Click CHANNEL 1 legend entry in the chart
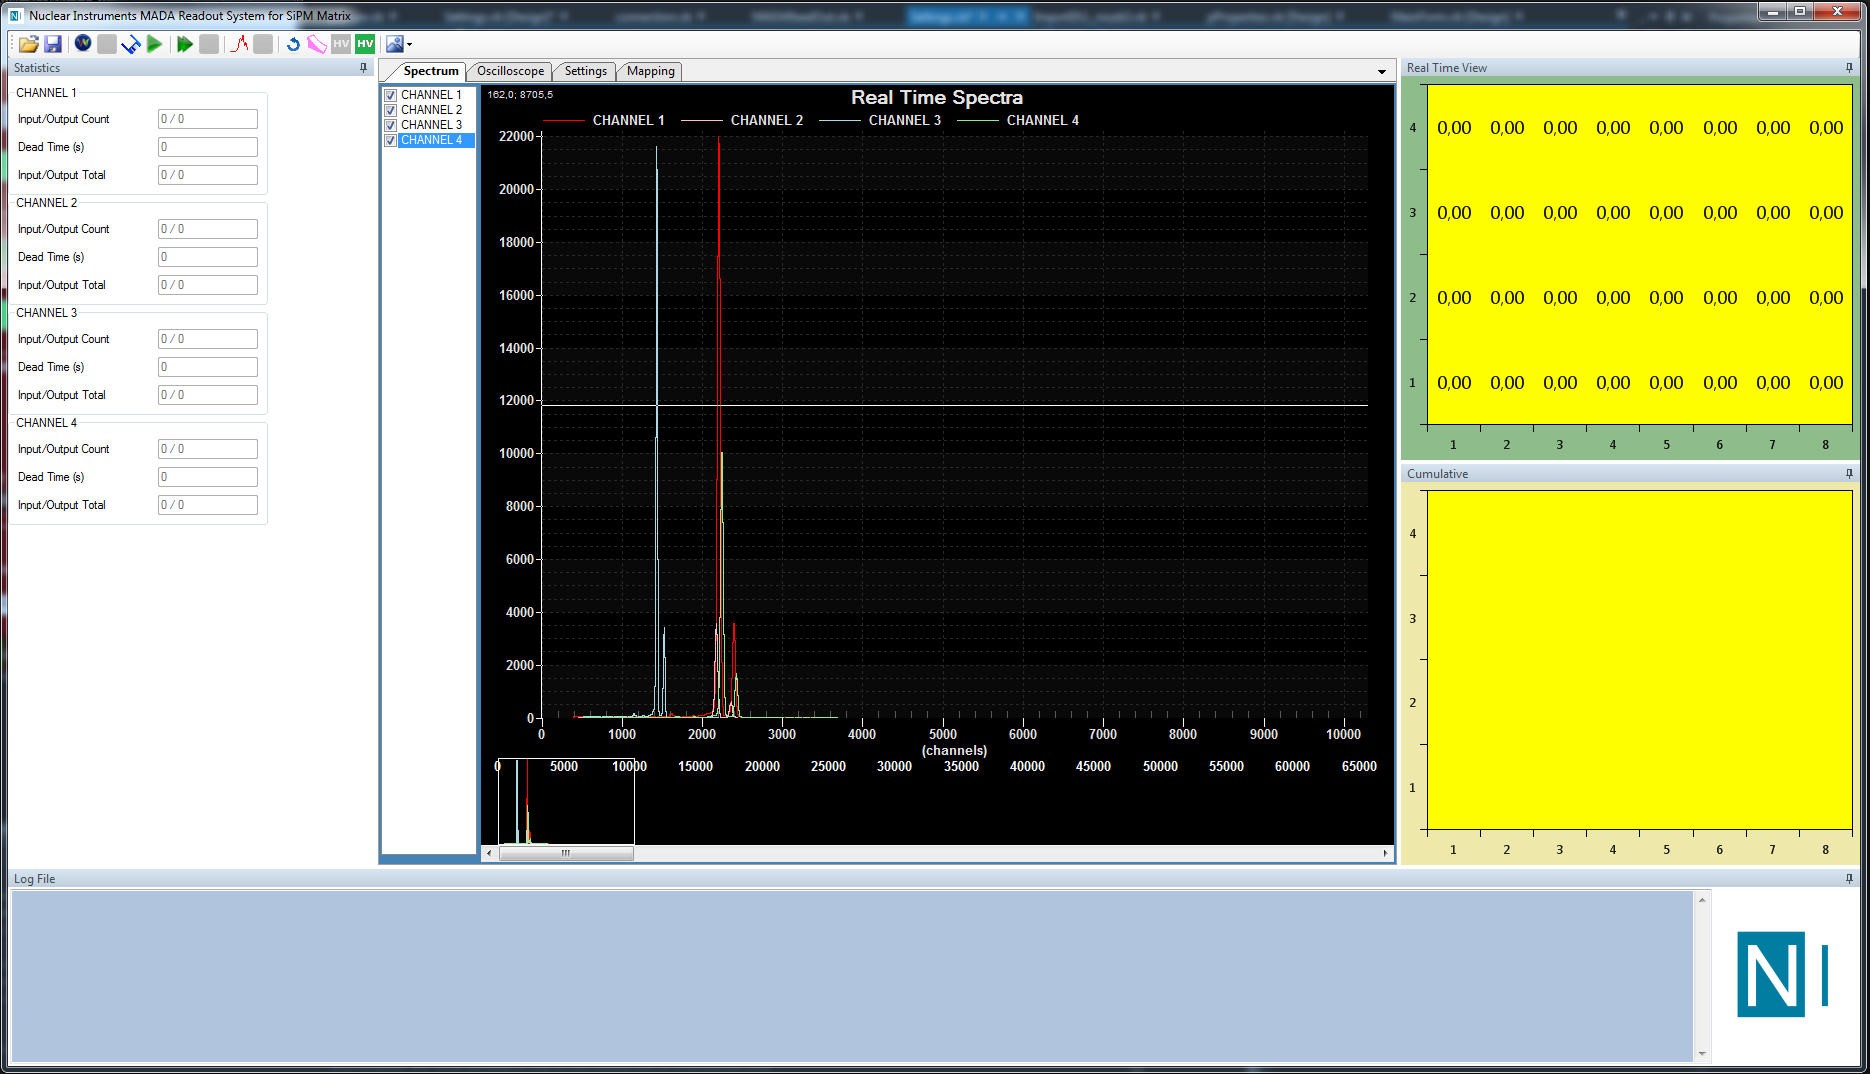This screenshot has height=1074, width=1870. click(x=604, y=120)
